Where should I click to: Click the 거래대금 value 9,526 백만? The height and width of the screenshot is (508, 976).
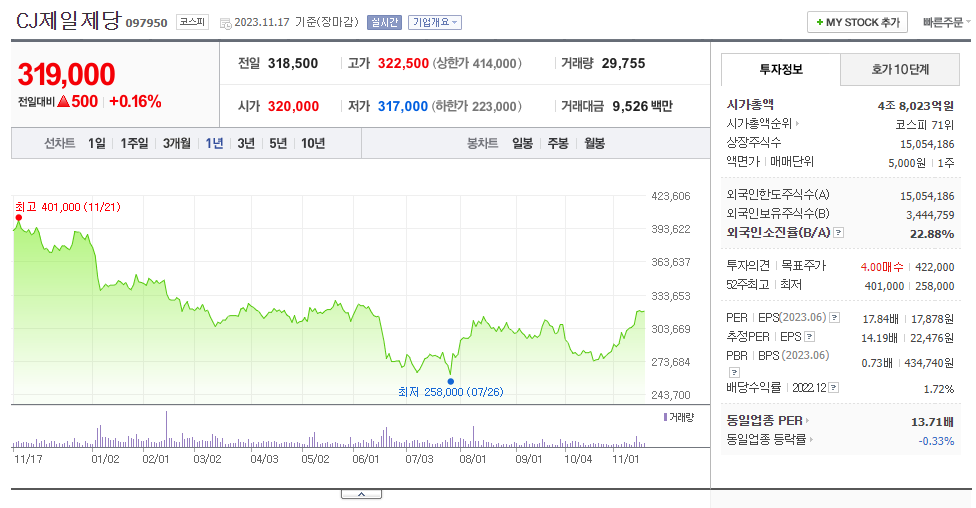642,106
